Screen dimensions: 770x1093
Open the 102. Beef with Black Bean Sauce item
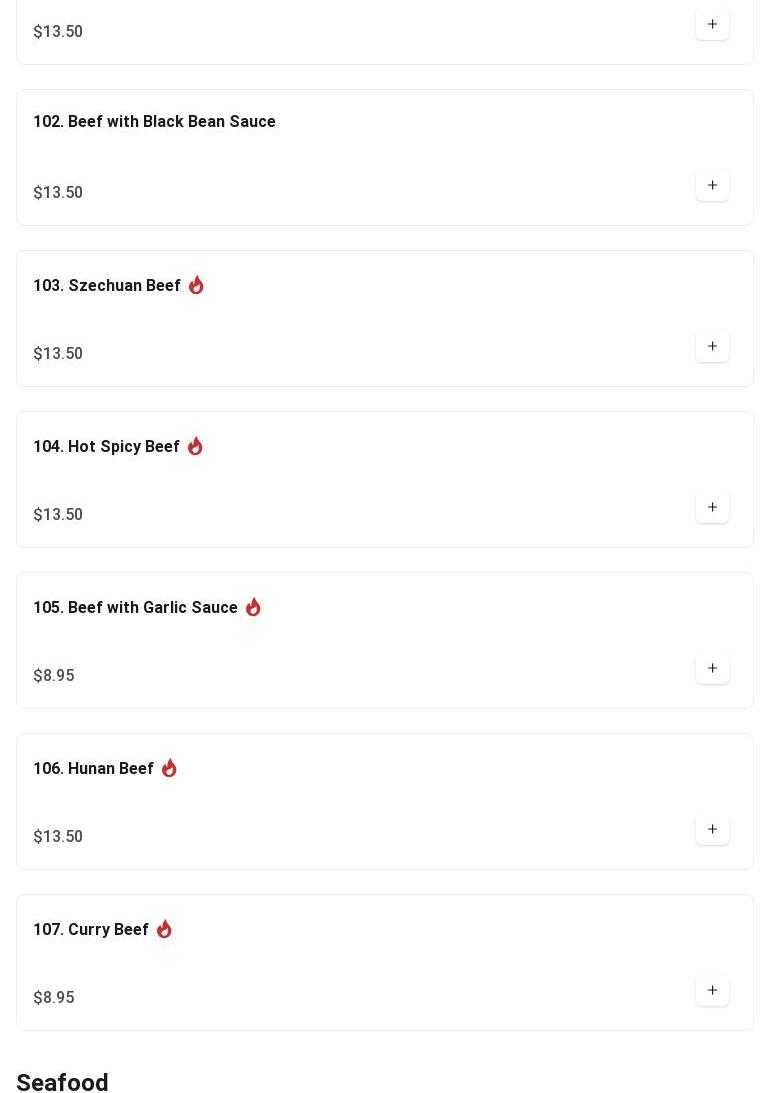click(155, 121)
